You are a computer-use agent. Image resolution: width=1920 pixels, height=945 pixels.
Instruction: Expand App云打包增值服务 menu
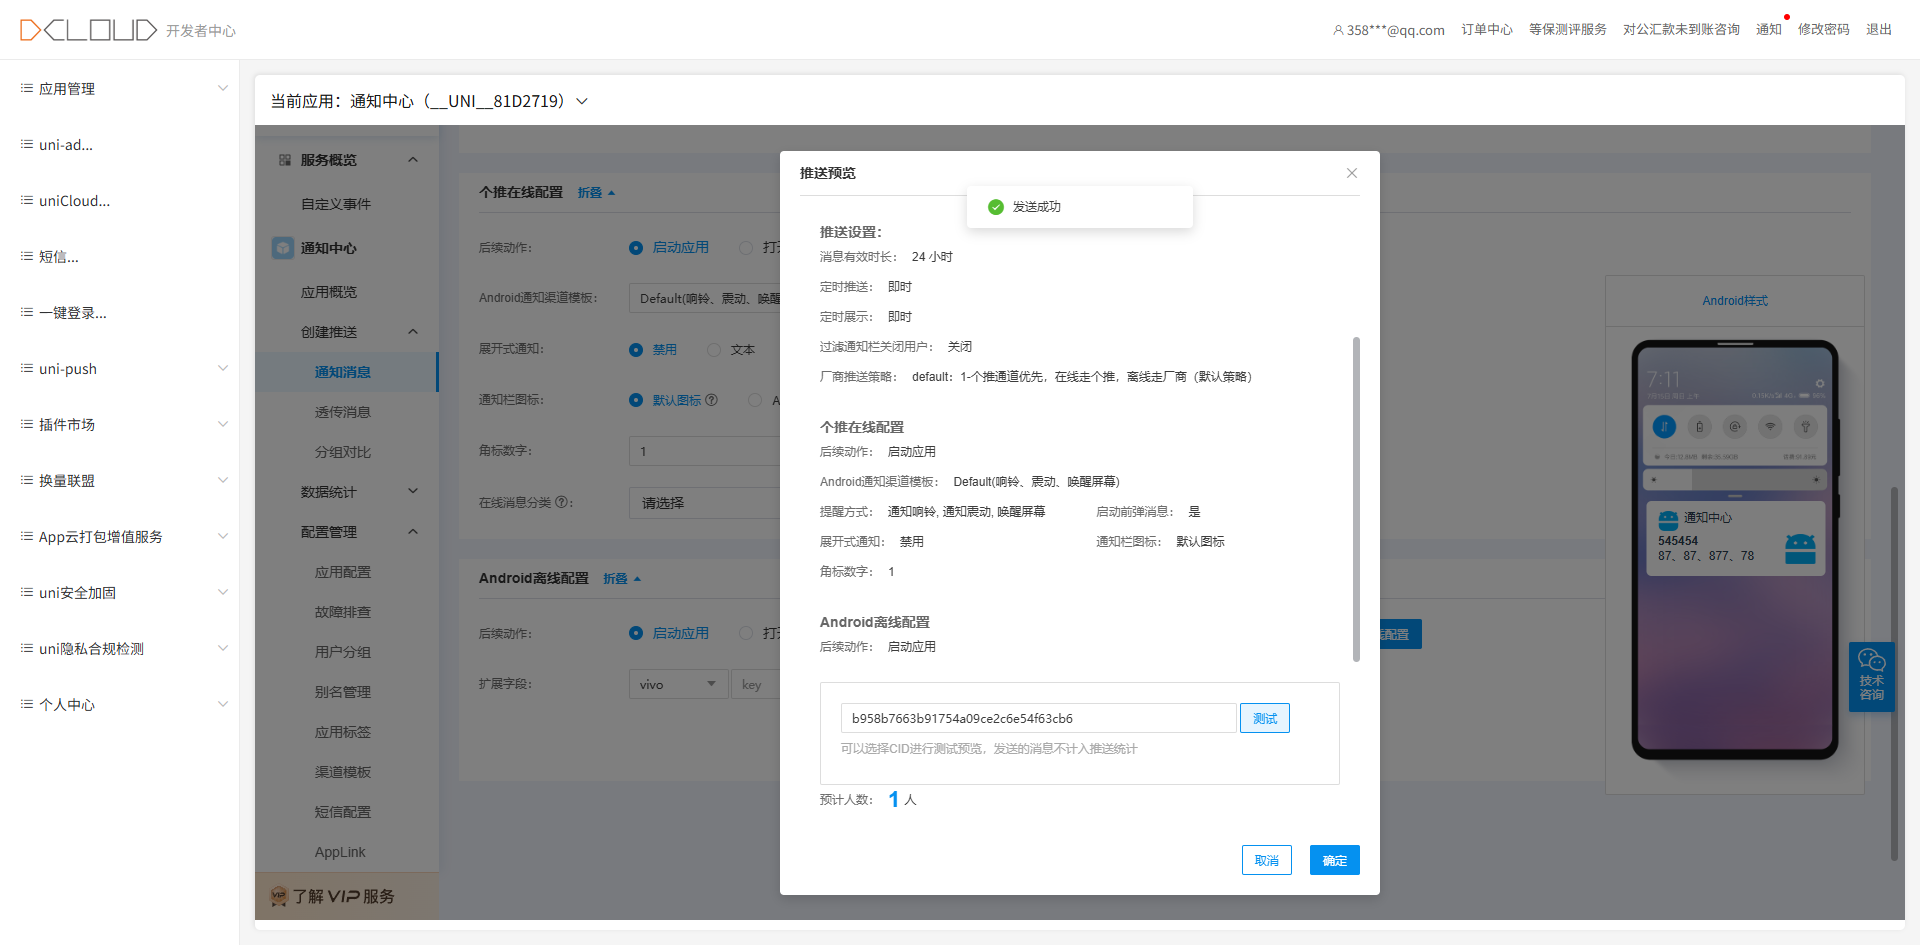(x=223, y=536)
